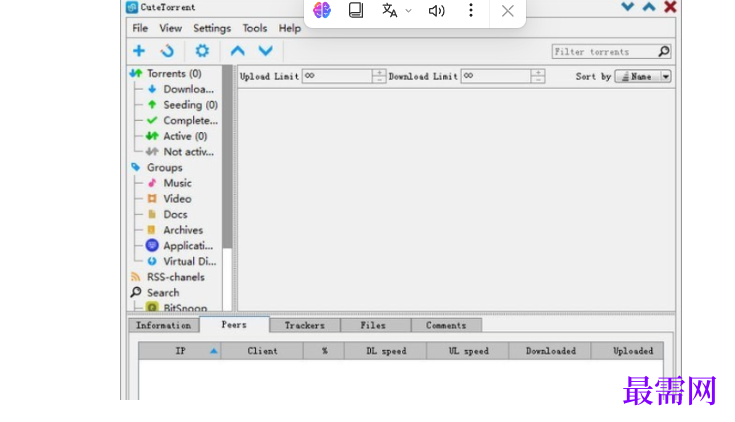Decrease Download Limit with spinner down arrow
Viewport: 735px width, 422px height.
[538, 80]
